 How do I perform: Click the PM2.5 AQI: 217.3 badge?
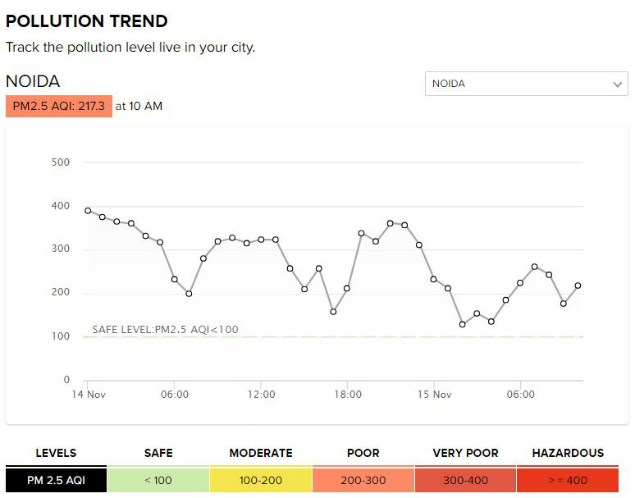tap(59, 106)
